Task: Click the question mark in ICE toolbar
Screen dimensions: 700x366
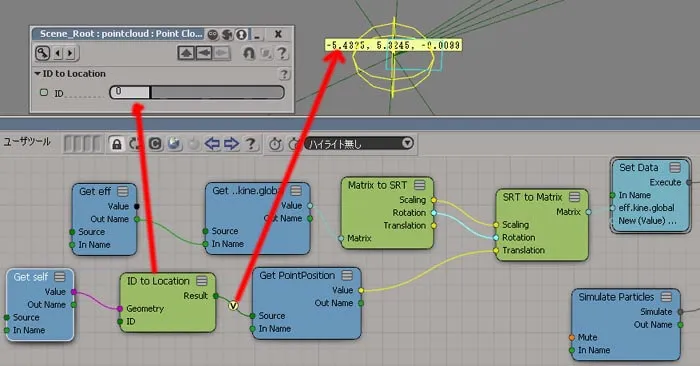Action: pos(251,144)
